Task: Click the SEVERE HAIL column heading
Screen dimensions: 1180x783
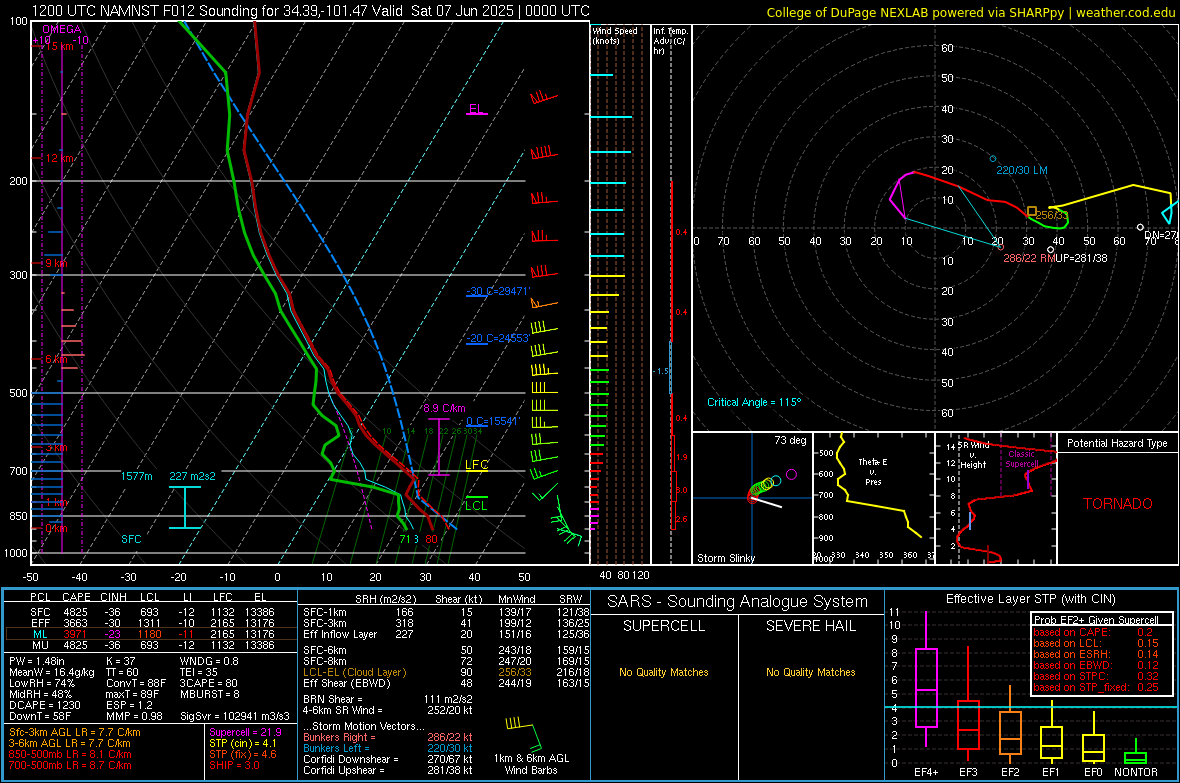Action: click(810, 626)
